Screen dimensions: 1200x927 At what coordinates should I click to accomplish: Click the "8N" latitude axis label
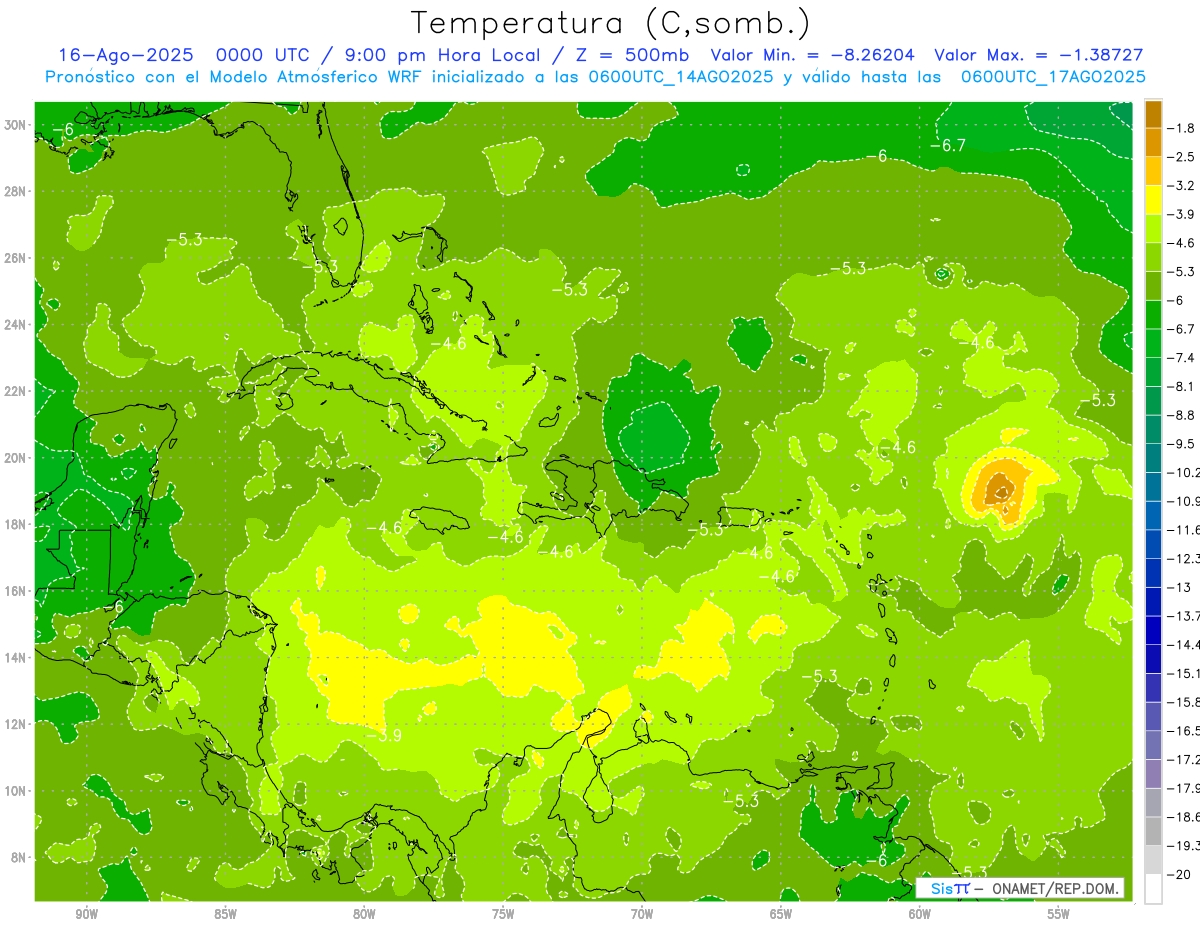pyautogui.click(x=19, y=858)
